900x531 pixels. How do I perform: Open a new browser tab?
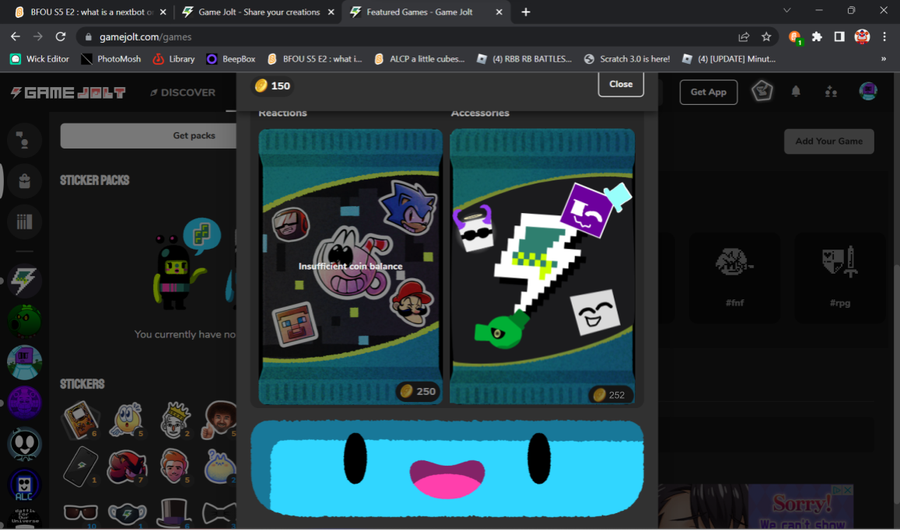tap(525, 12)
